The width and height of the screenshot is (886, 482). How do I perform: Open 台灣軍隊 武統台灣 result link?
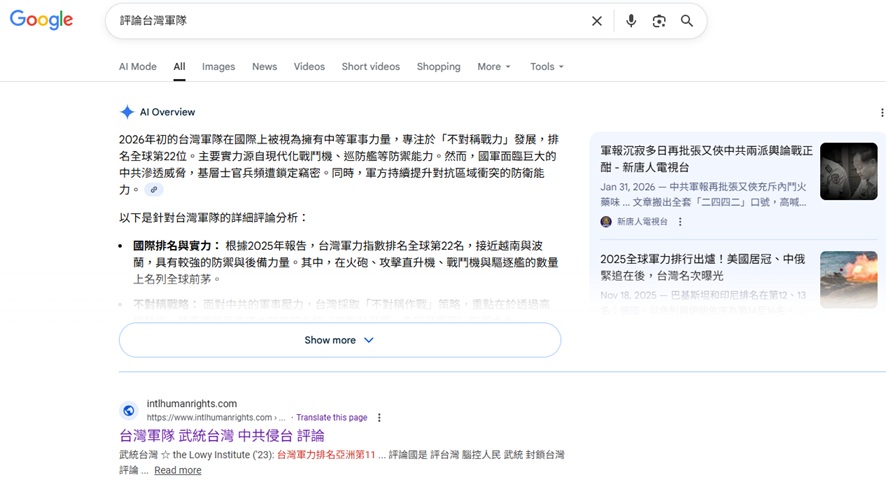(x=221, y=436)
